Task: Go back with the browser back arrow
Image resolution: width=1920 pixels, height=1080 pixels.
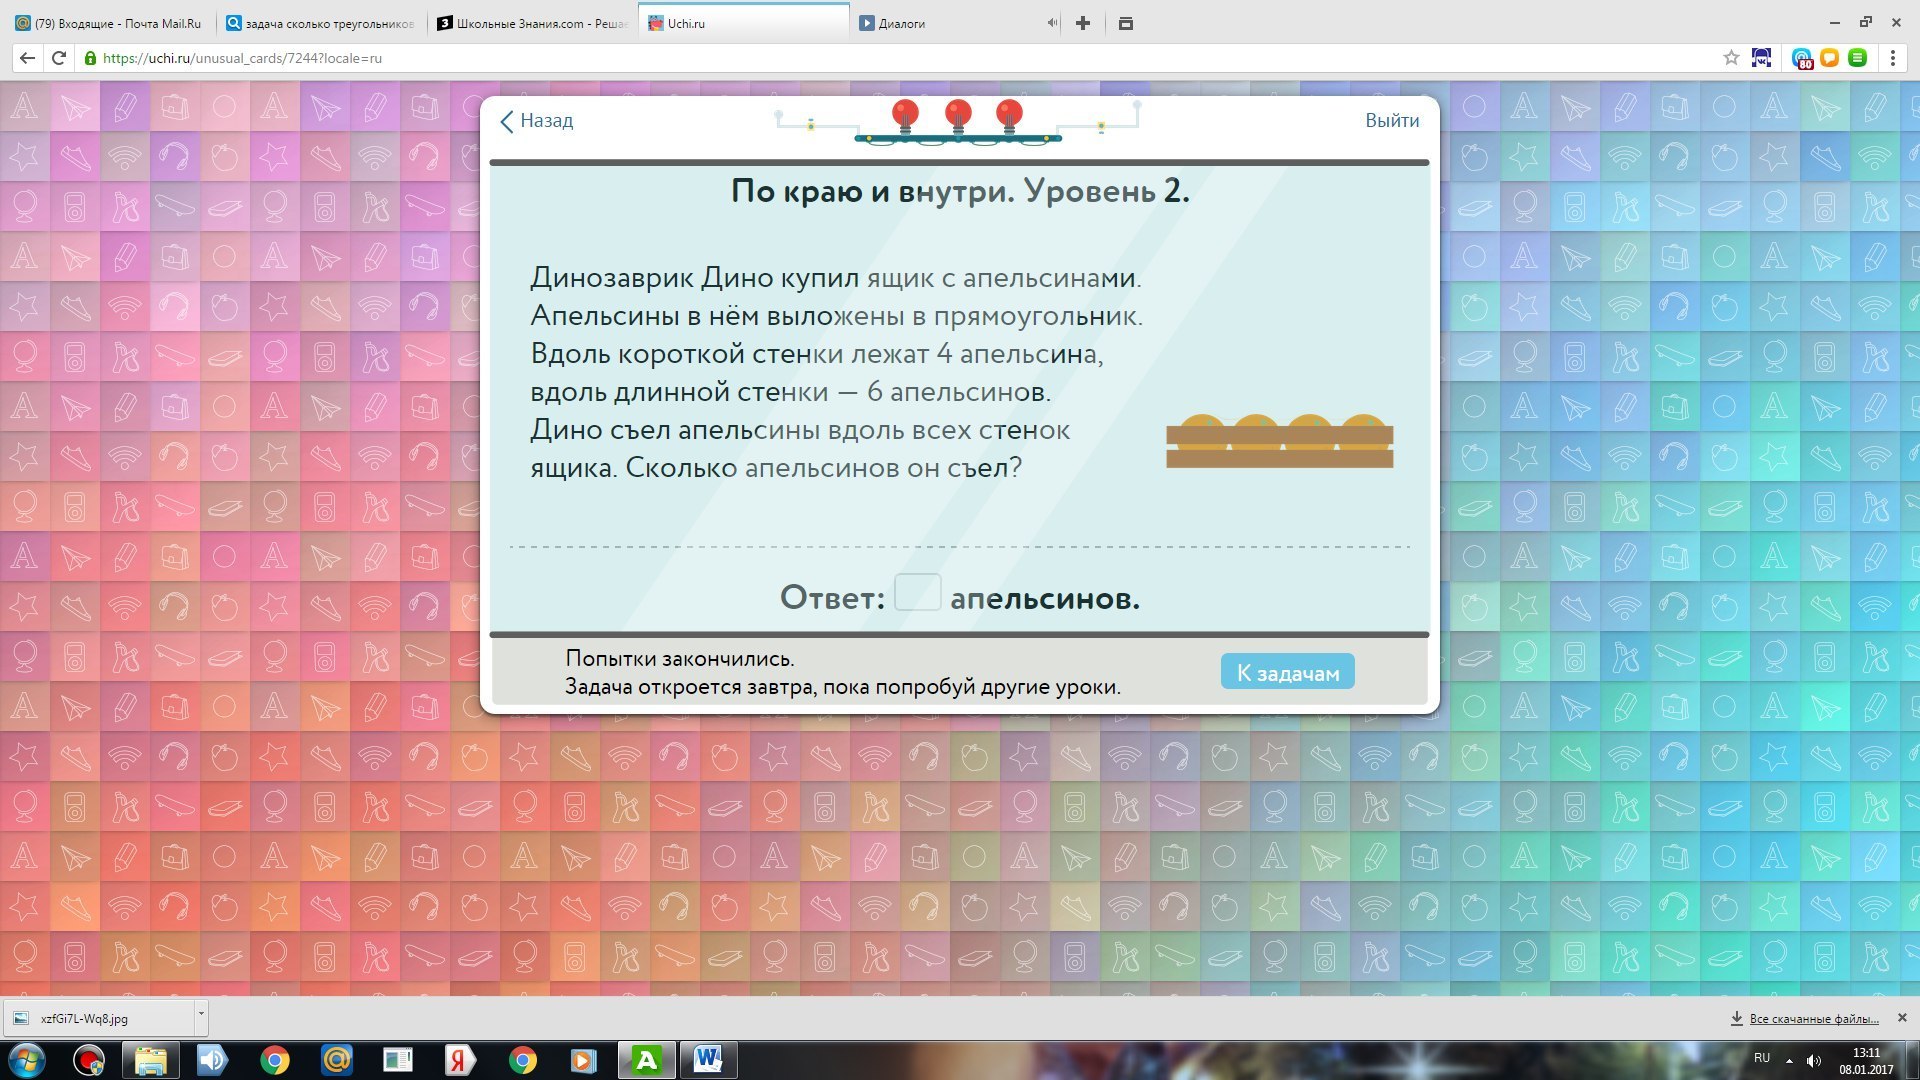Action: tap(27, 58)
